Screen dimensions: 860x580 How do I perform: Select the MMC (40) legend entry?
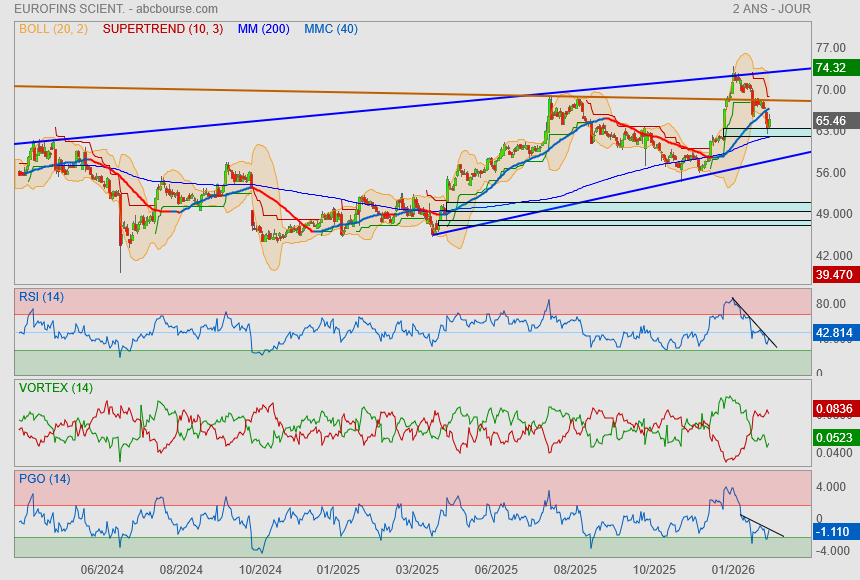(x=331, y=28)
